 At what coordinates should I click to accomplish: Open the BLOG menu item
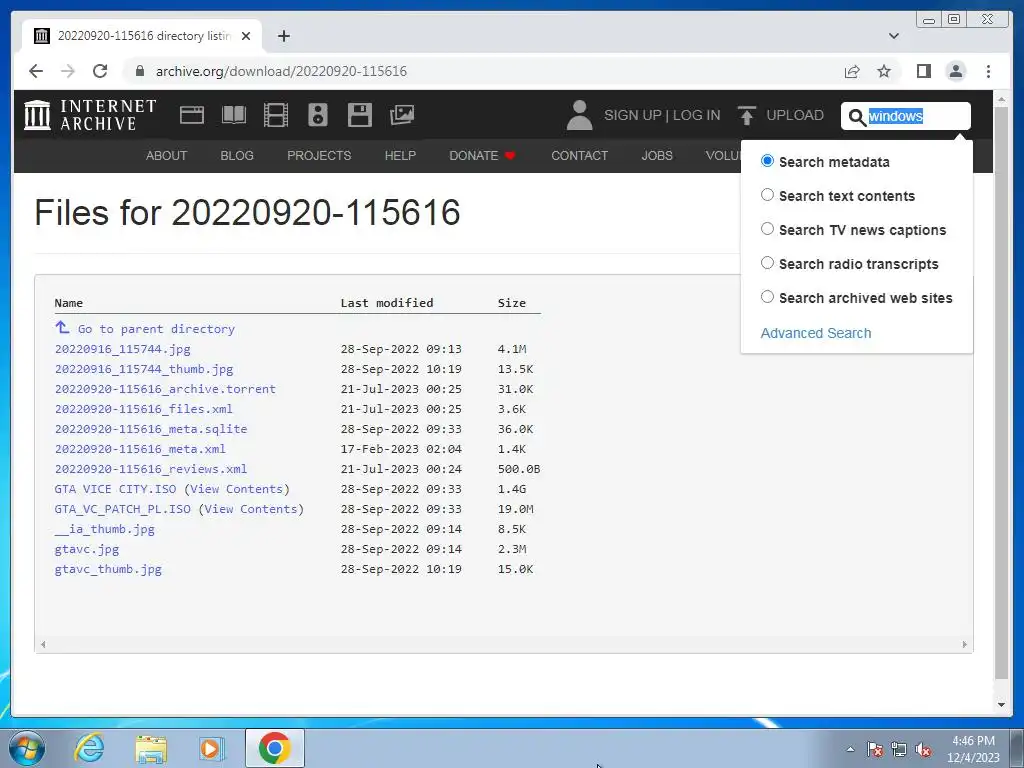pos(237,155)
